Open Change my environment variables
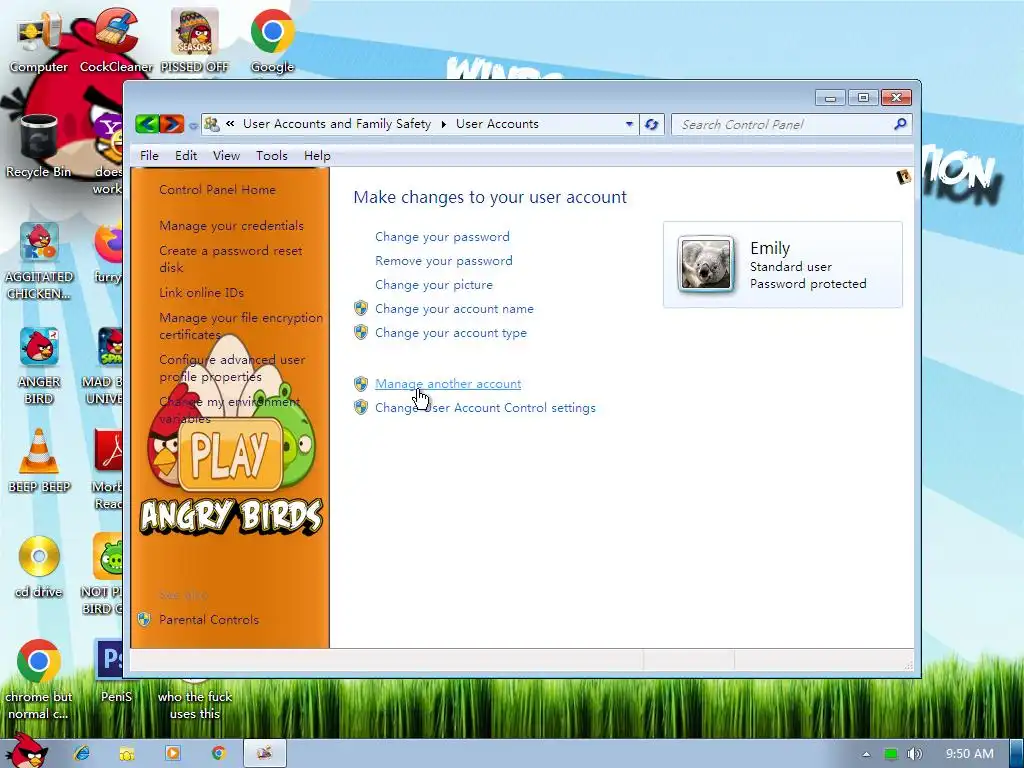Image resolution: width=1024 pixels, height=768 pixels. pyautogui.click(x=229, y=409)
